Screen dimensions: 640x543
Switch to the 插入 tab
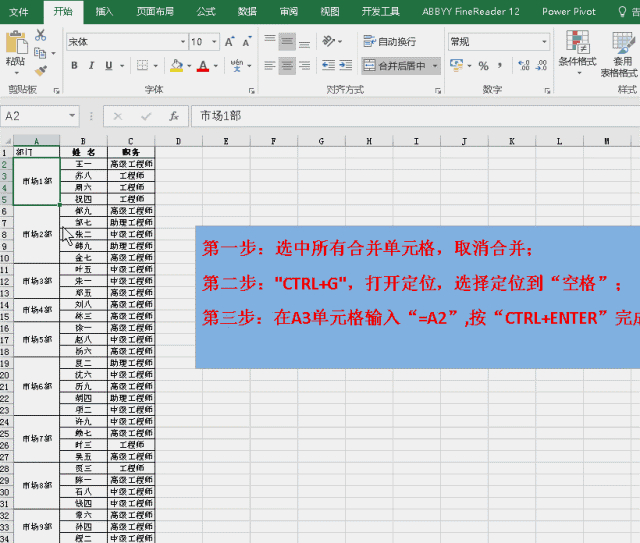tap(104, 11)
